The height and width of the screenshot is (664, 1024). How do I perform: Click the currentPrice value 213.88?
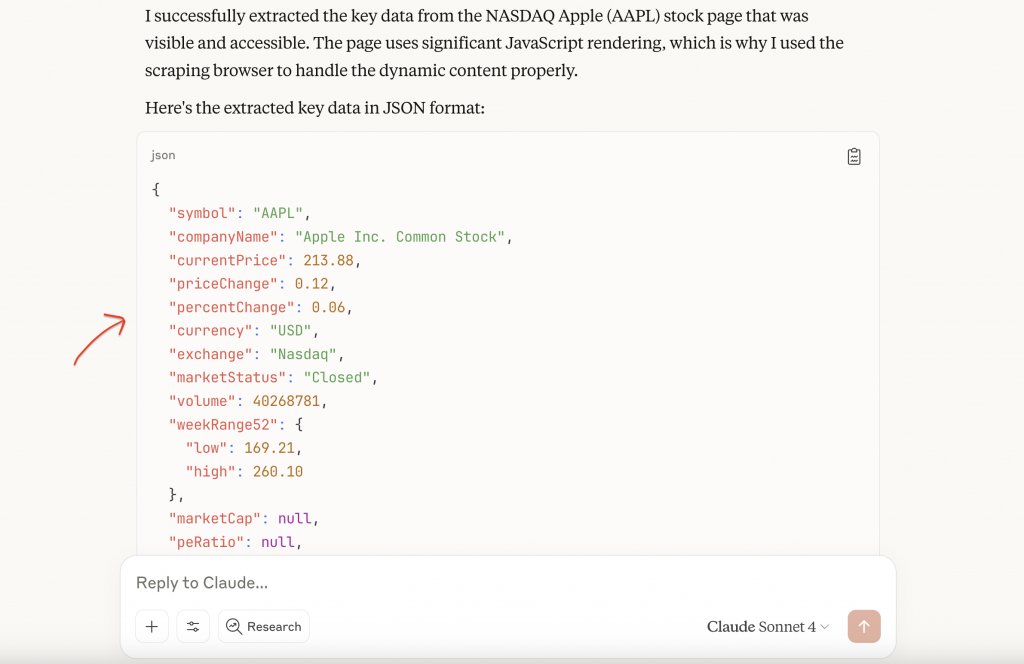click(331, 260)
